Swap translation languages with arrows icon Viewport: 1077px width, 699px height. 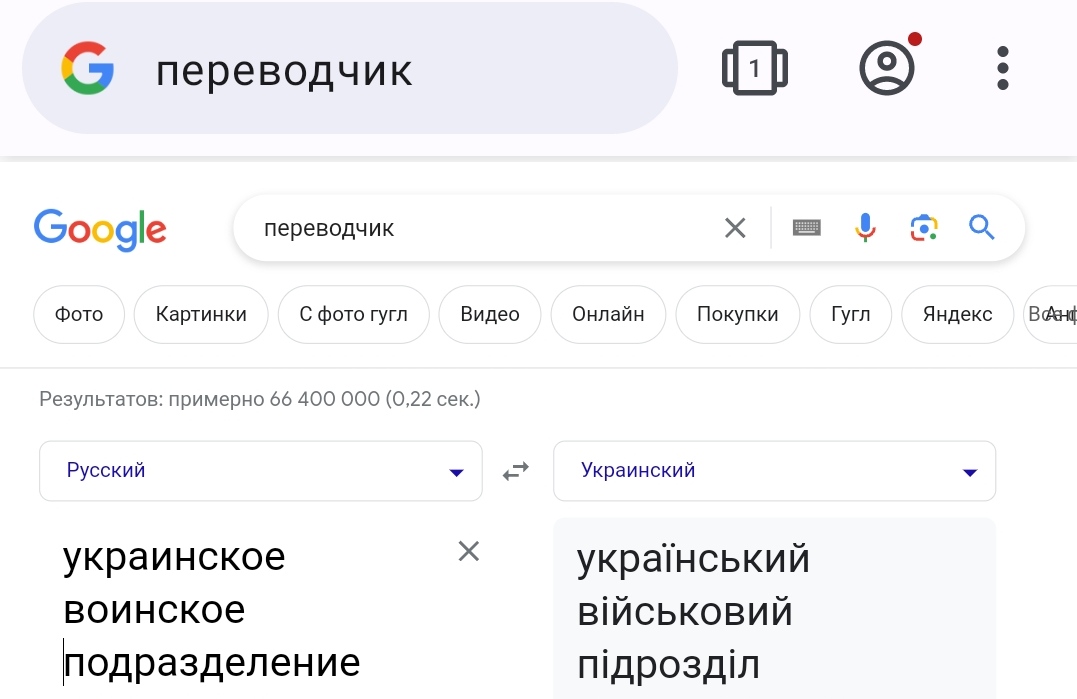[516, 471]
